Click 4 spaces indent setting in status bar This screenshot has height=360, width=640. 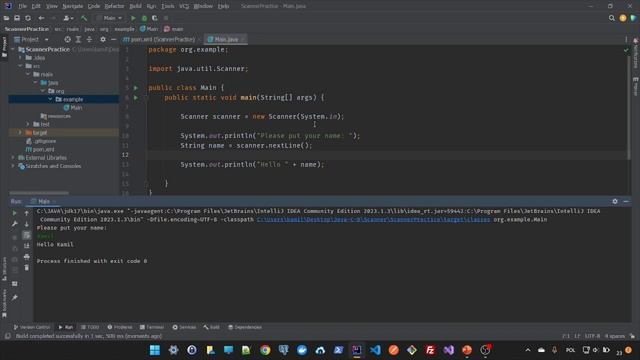pos(615,336)
